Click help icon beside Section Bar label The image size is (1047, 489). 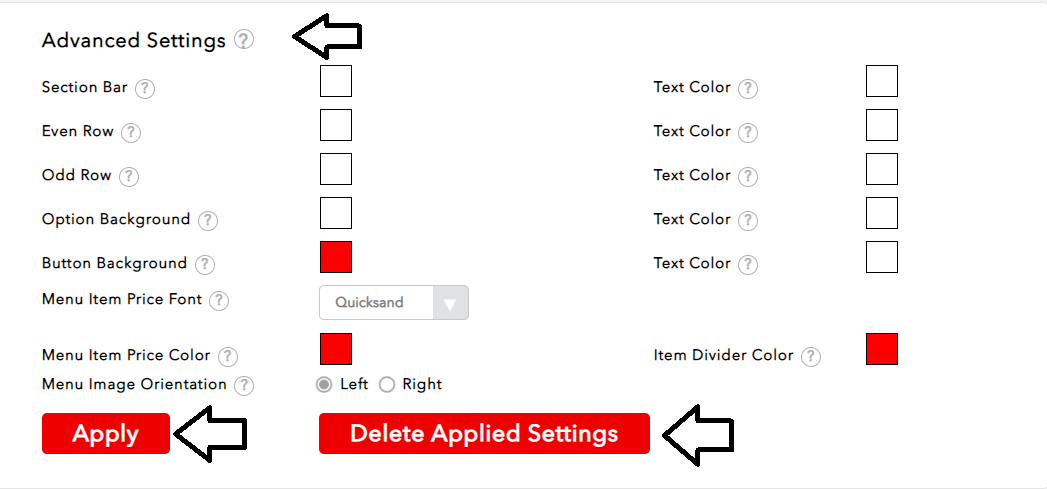tap(145, 88)
